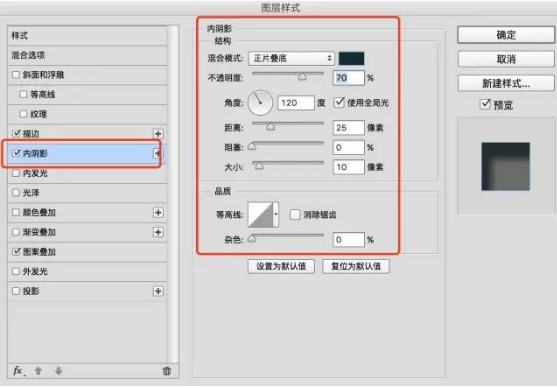Uncheck the 图案叠加 checkbox
The image size is (557, 388).
(16, 251)
